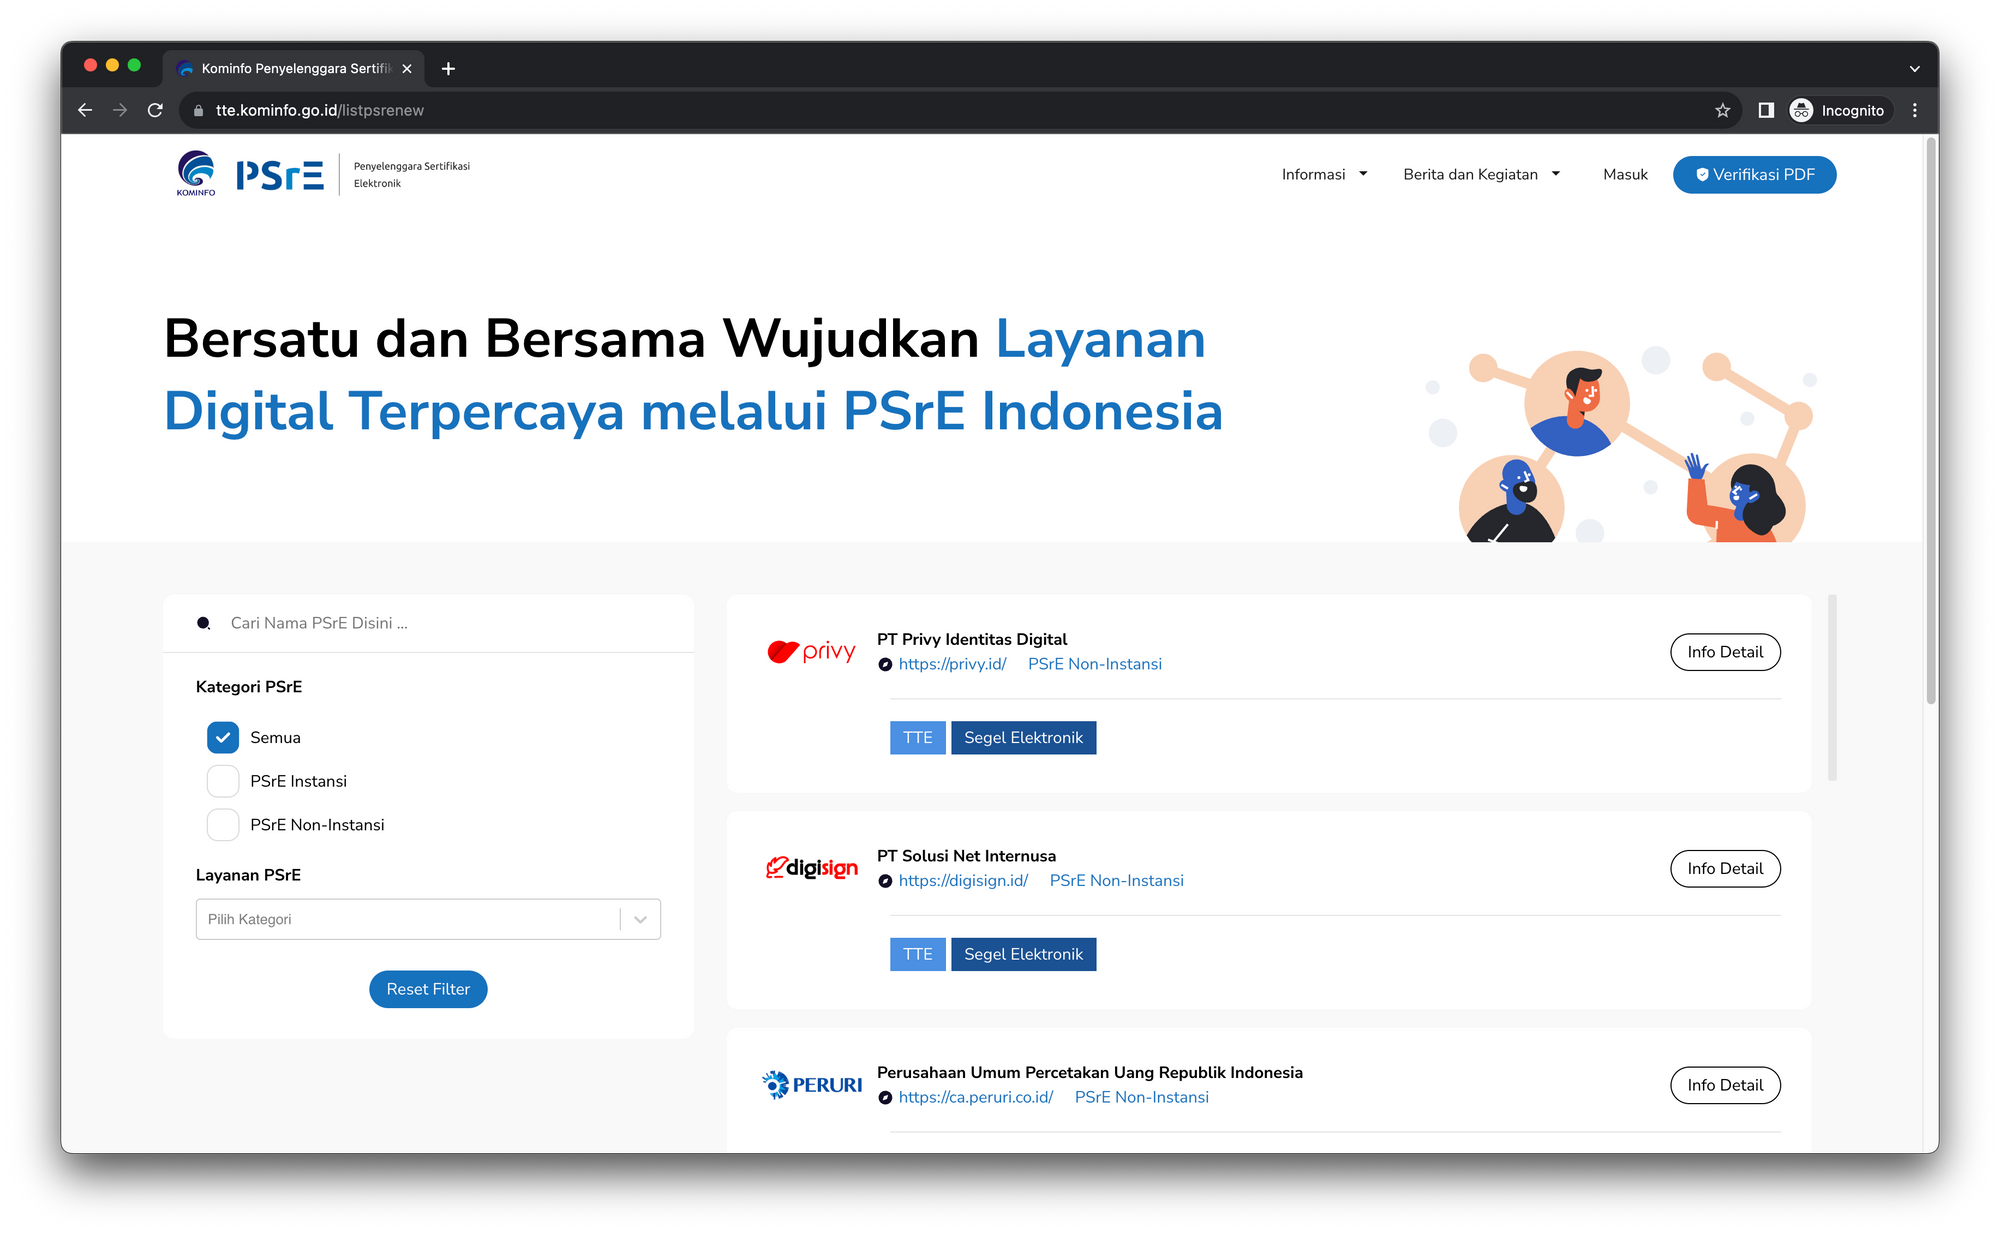Click the padlock site info icon
The height and width of the screenshot is (1234, 2000).
click(198, 110)
